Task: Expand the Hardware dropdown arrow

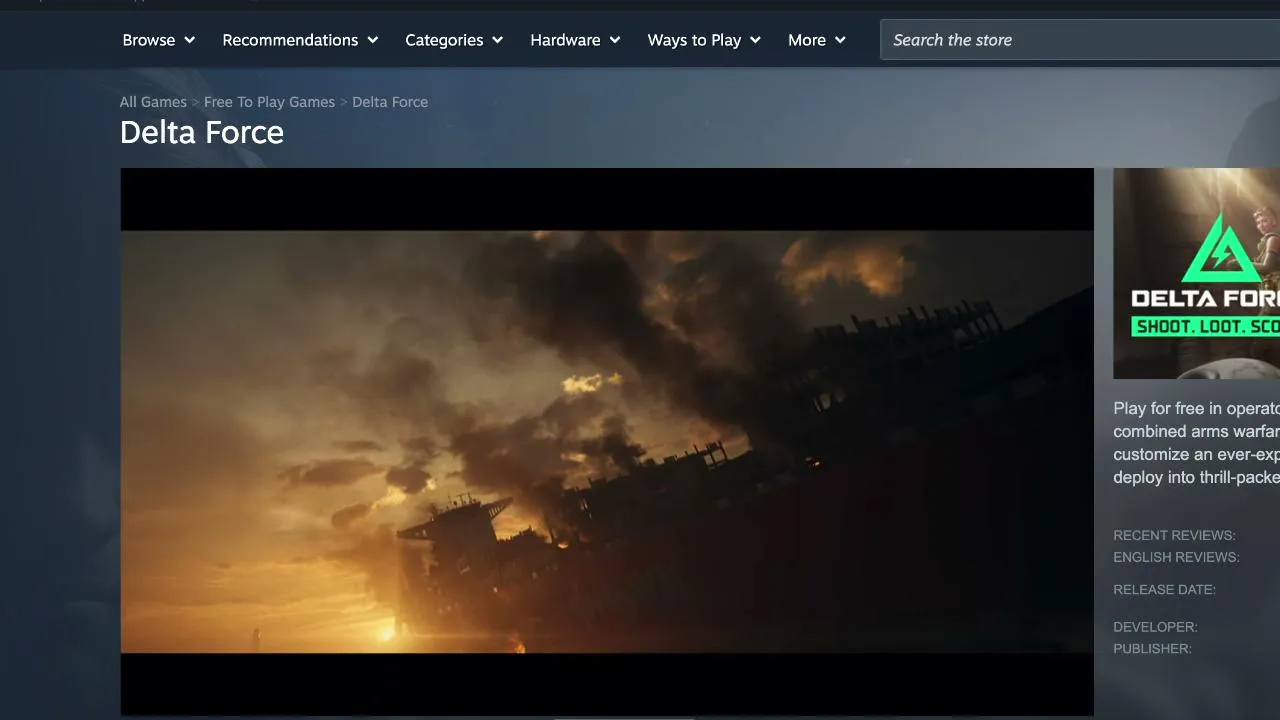Action: click(615, 40)
